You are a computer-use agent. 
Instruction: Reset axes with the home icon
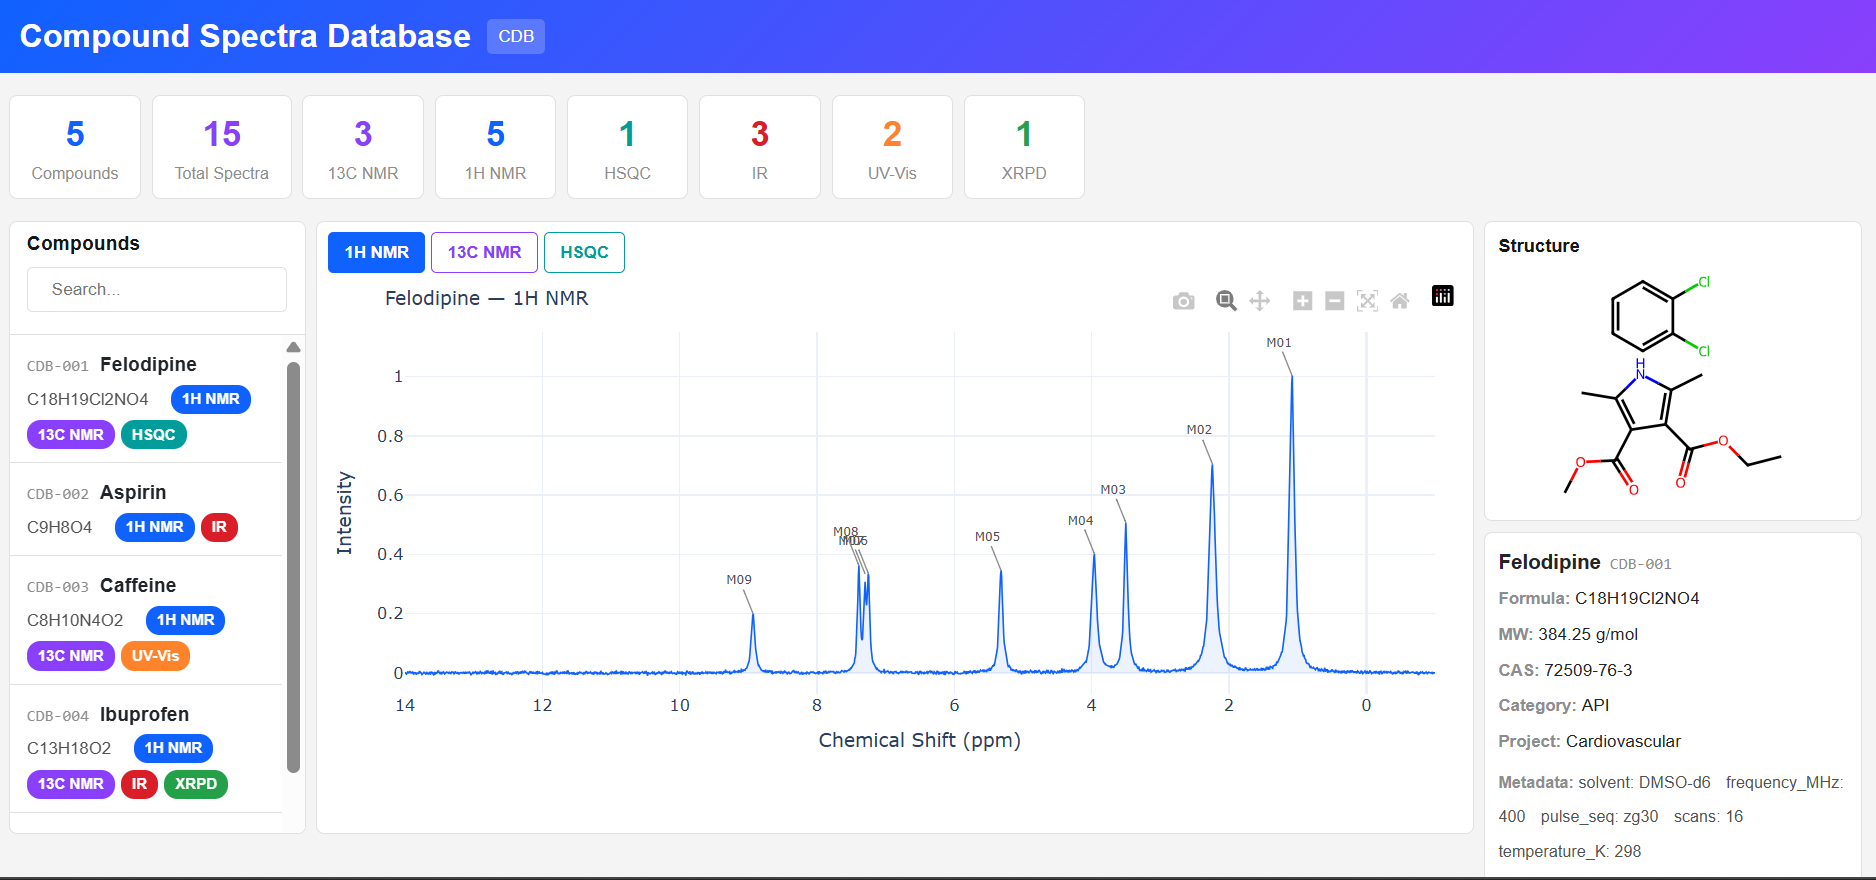1400,301
